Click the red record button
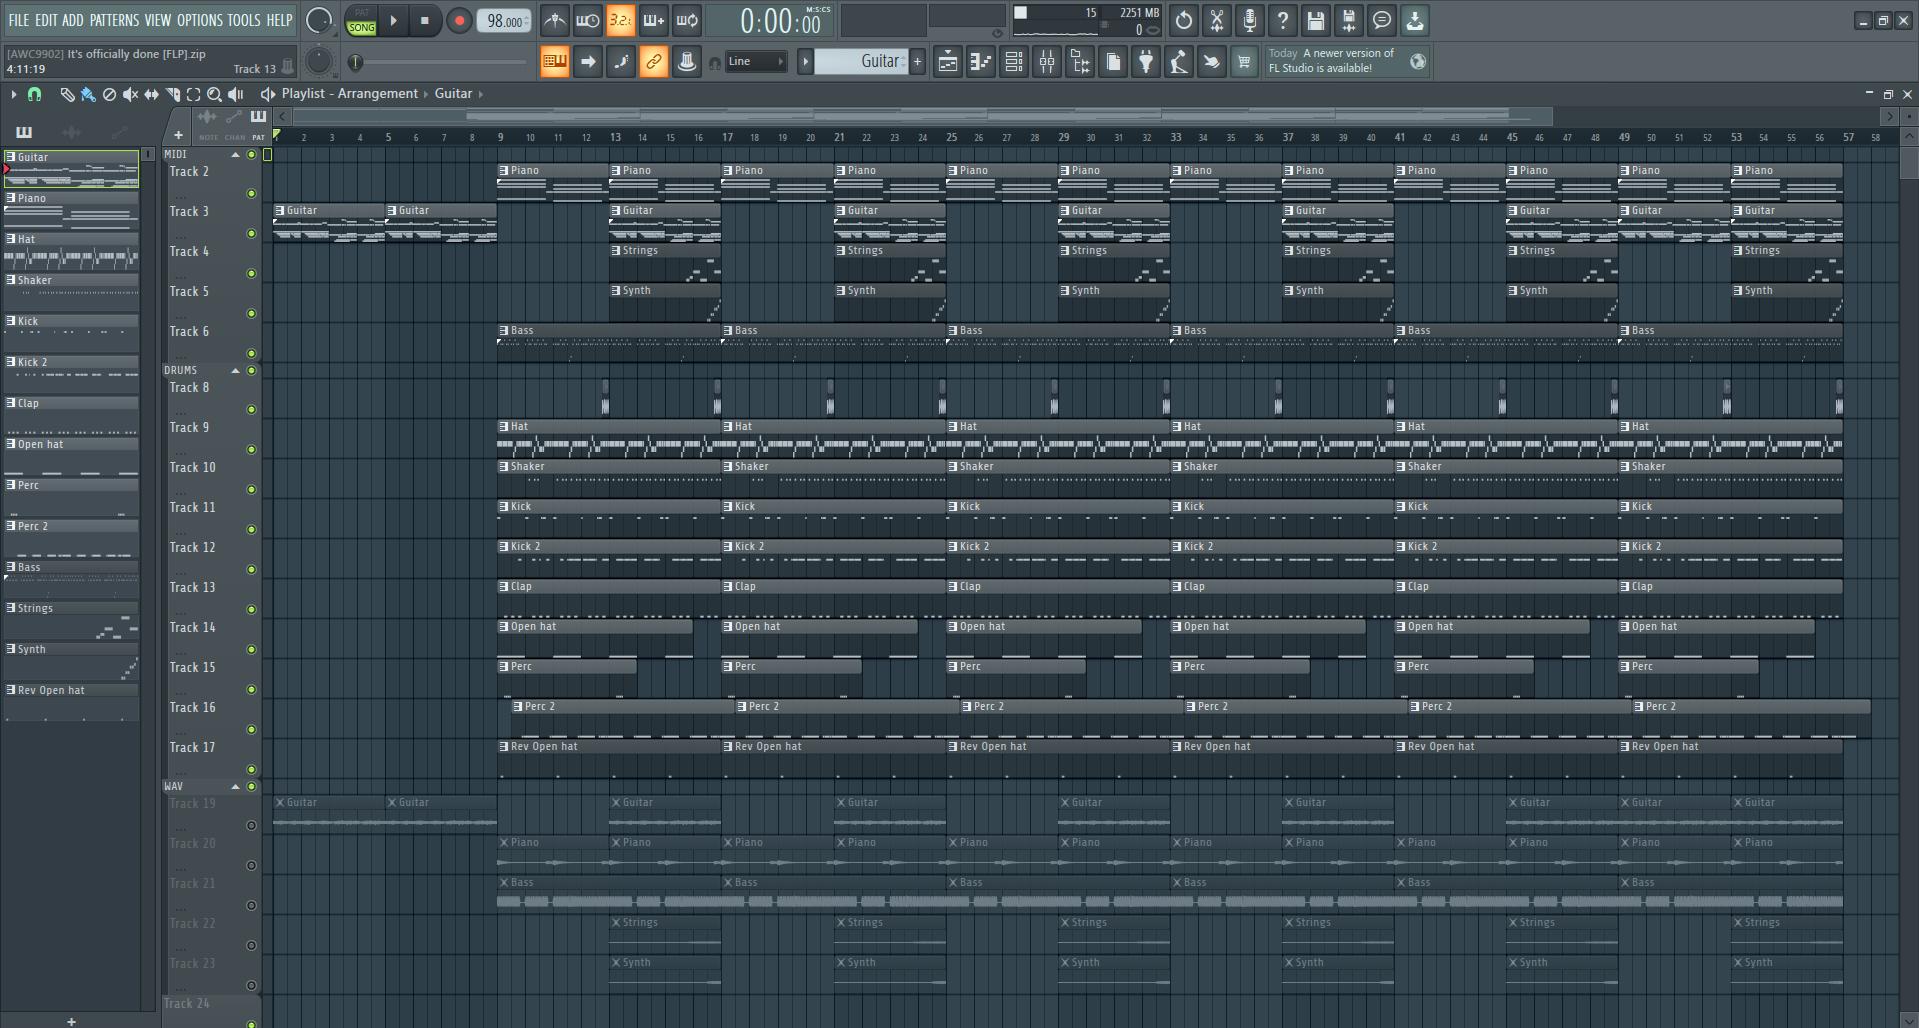 click(x=459, y=20)
